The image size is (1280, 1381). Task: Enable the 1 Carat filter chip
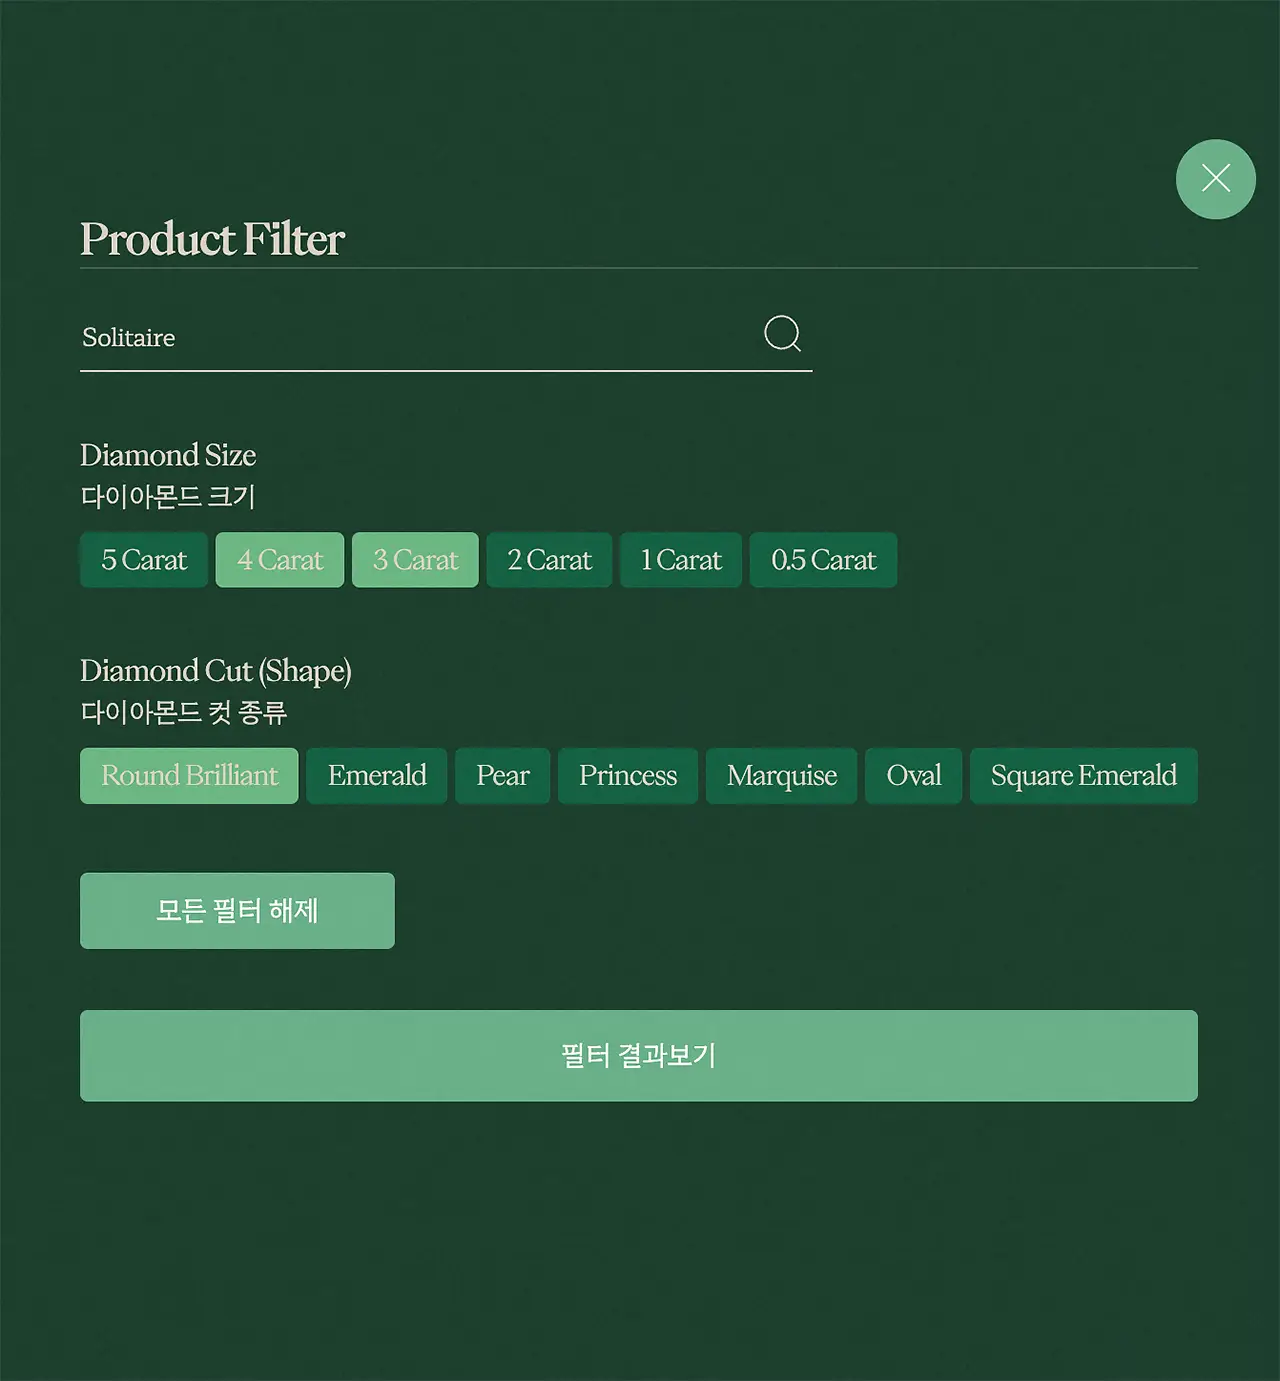coord(680,560)
